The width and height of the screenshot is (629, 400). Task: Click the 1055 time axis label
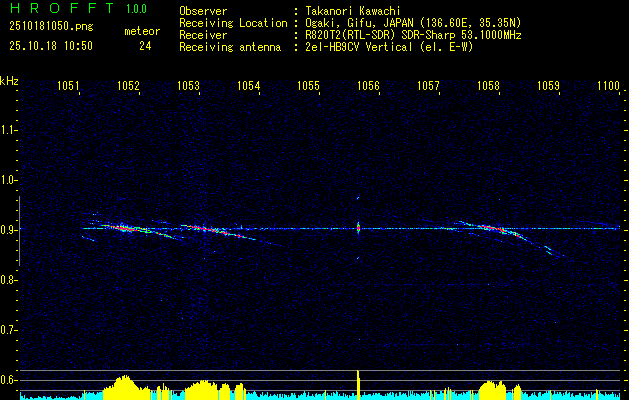click(308, 85)
